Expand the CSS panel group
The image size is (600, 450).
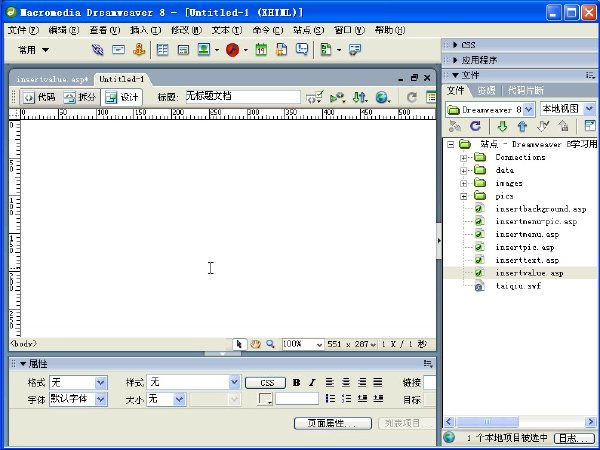pos(455,45)
